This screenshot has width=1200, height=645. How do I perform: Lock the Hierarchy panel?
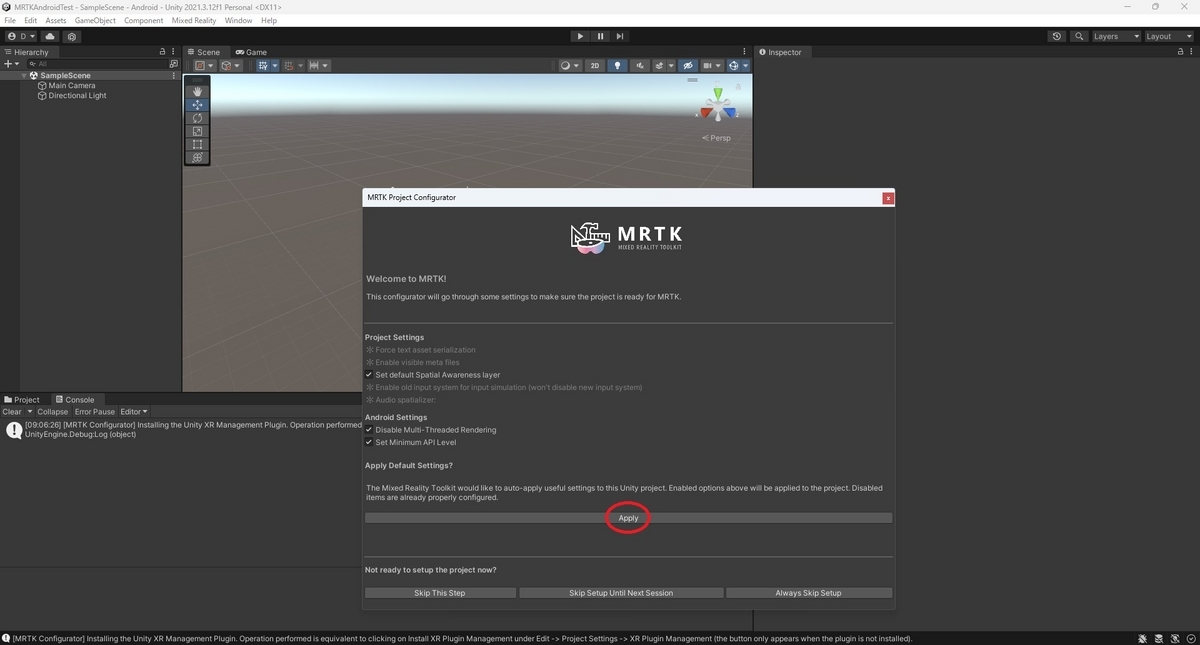pyautogui.click(x=162, y=52)
